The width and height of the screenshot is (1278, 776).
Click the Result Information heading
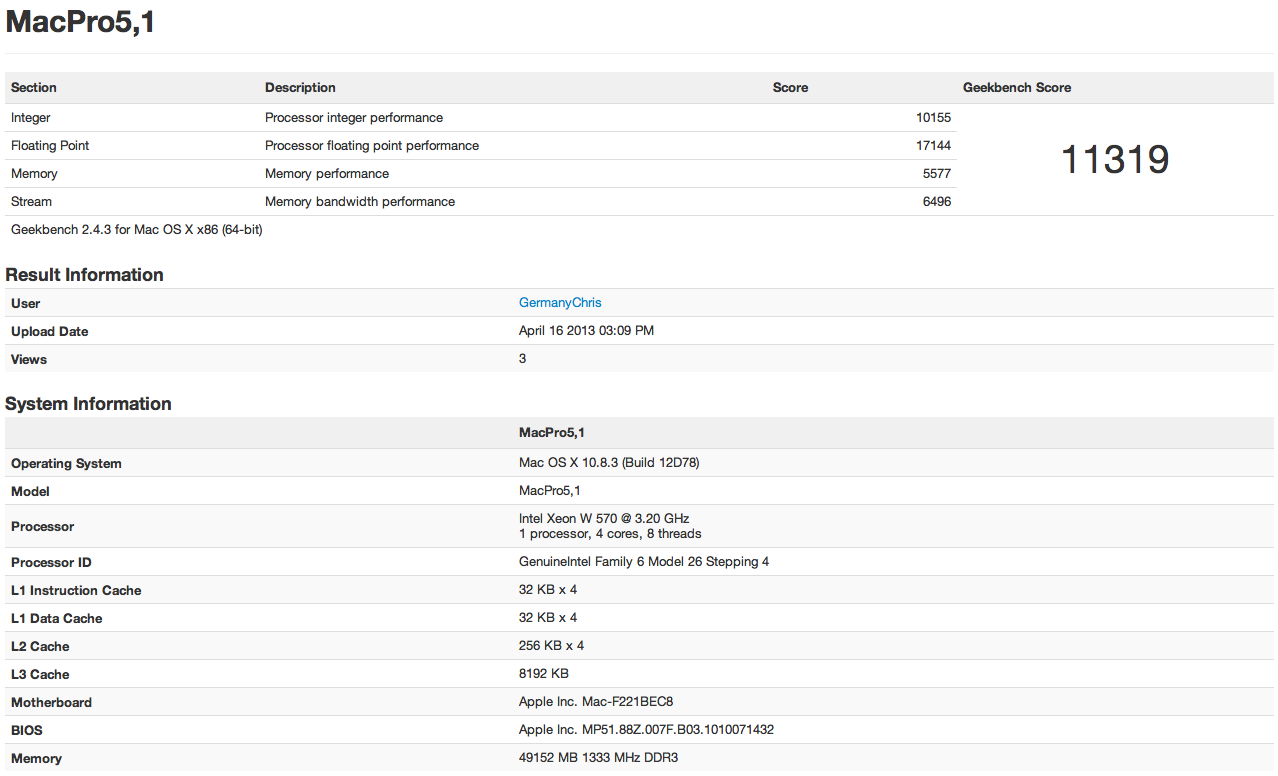pyautogui.click(x=84, y=274)
